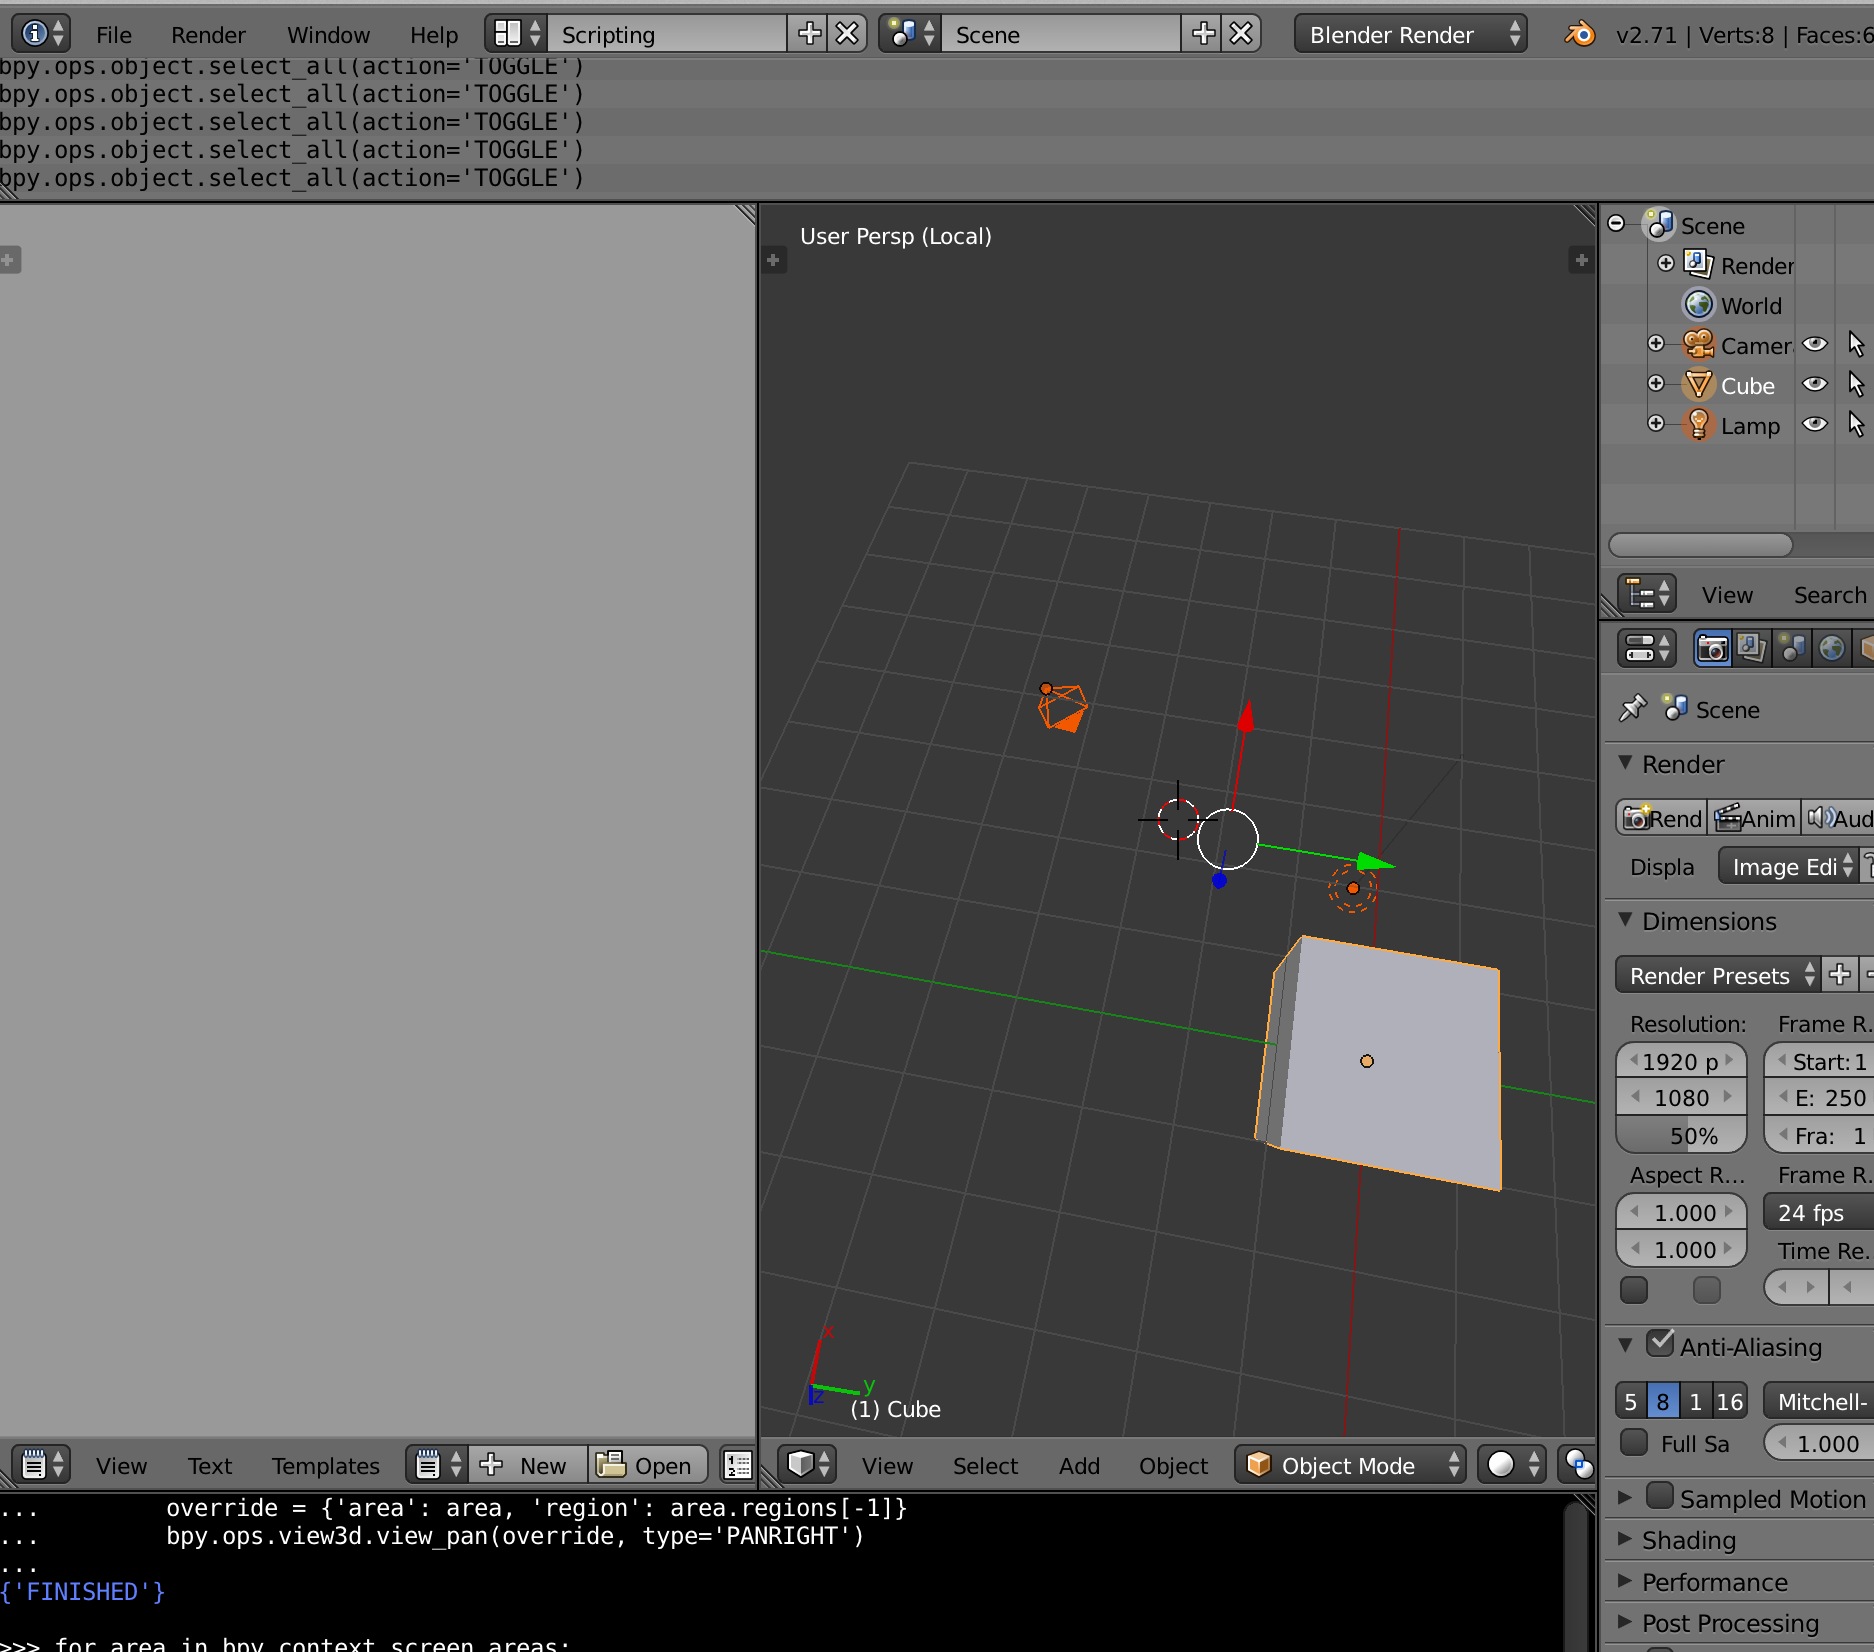Open the pivot point selector icon
This screenshot has width=1874, height=1652.
pyautogui.click(x=1578, y=1465)
